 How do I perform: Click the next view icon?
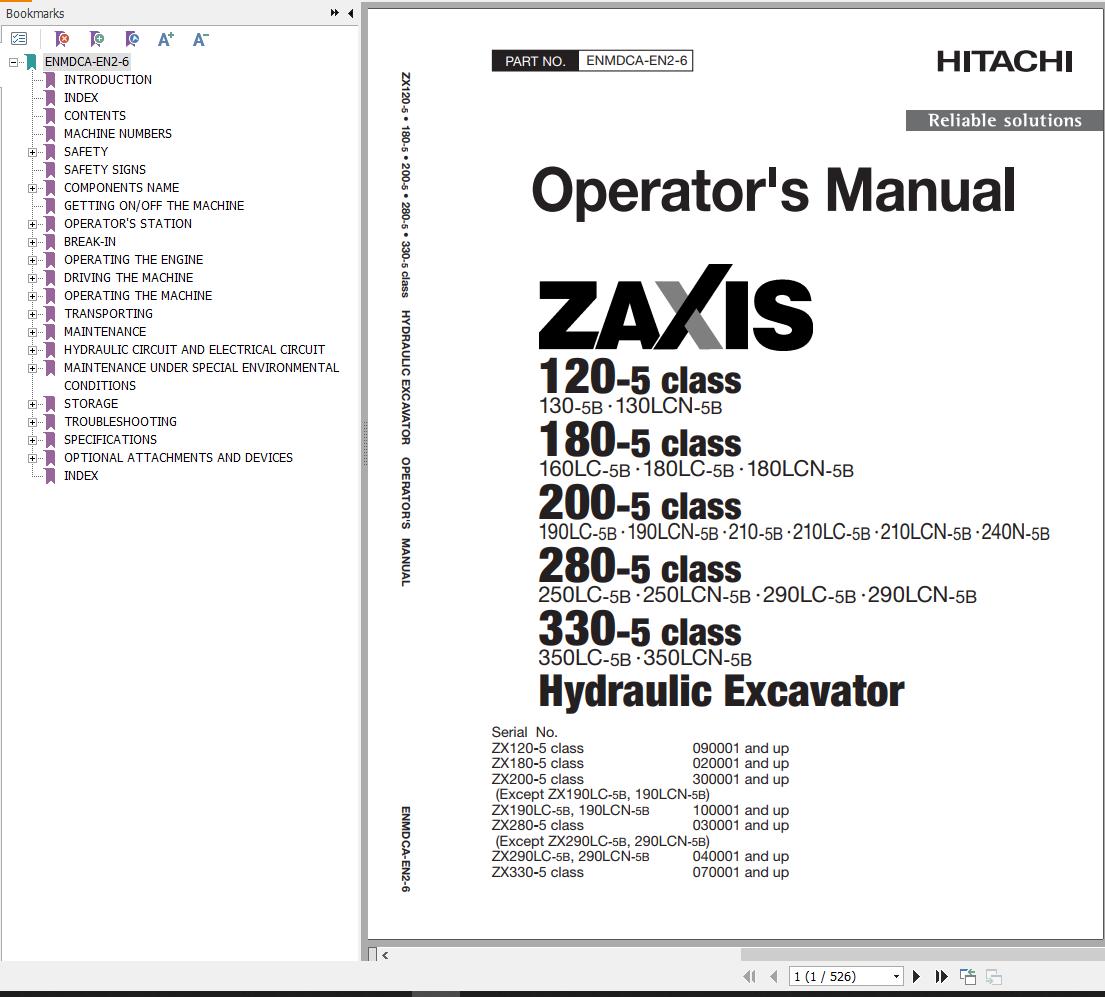pos(994,977)
